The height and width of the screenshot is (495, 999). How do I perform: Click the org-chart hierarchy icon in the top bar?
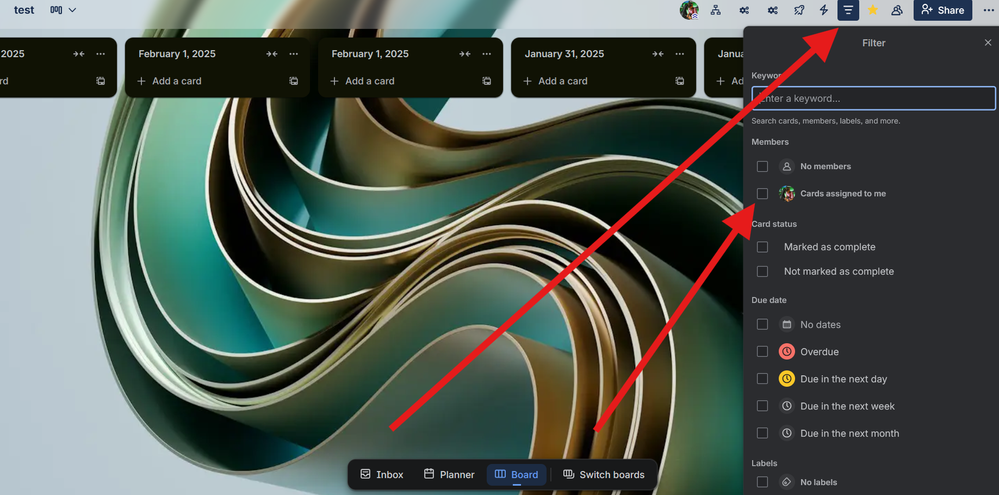715,10
